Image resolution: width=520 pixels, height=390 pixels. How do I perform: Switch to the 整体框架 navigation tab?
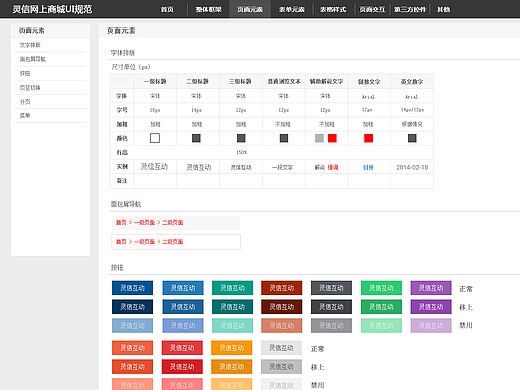209,9
